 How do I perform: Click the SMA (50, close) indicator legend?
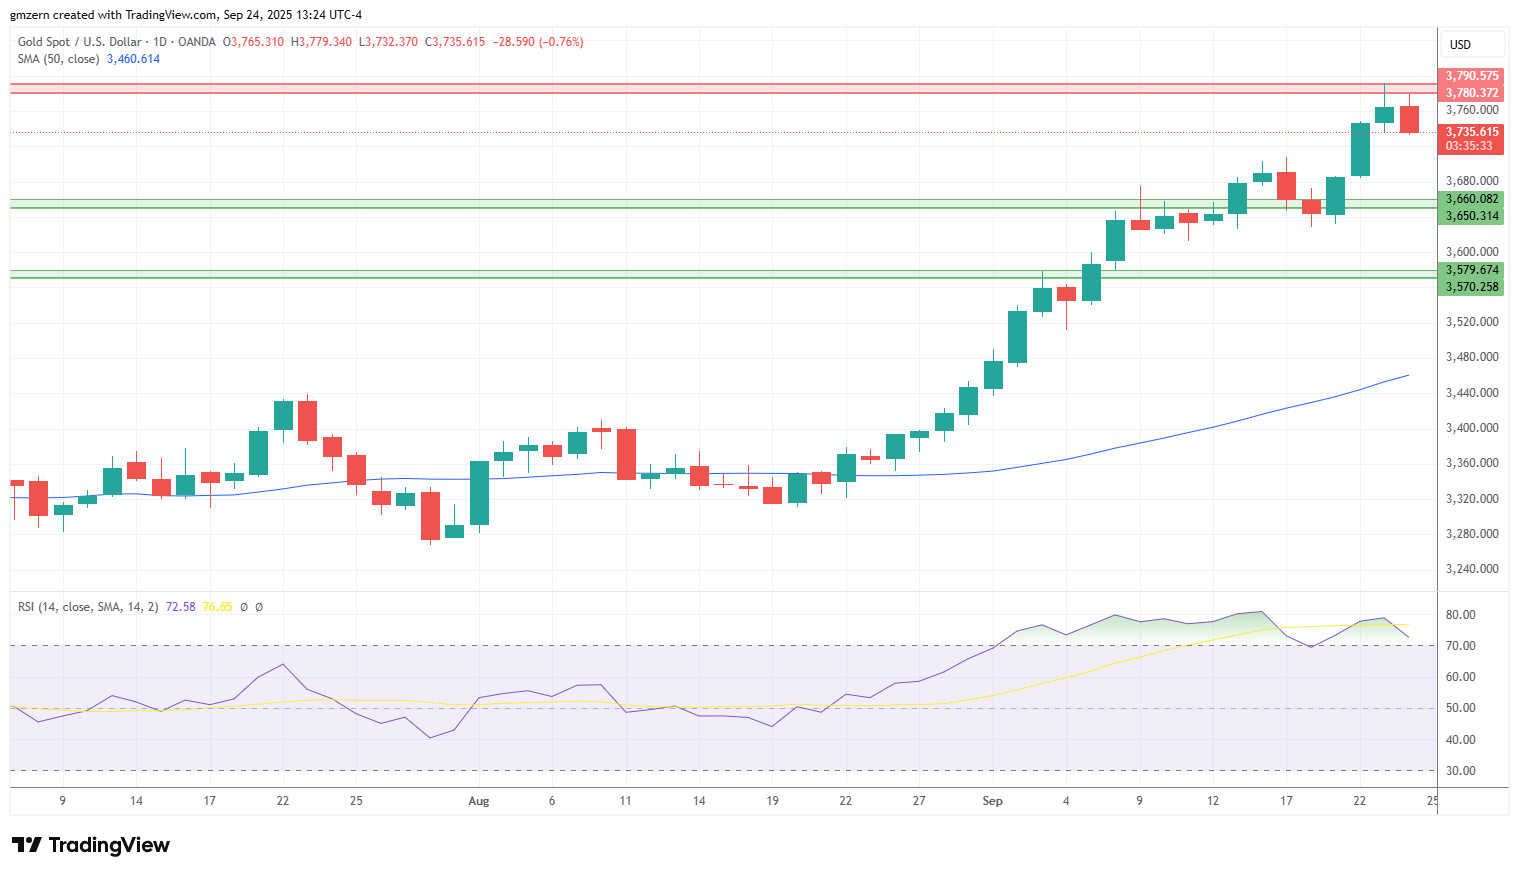pyautogui.click(x=58, y=59)
